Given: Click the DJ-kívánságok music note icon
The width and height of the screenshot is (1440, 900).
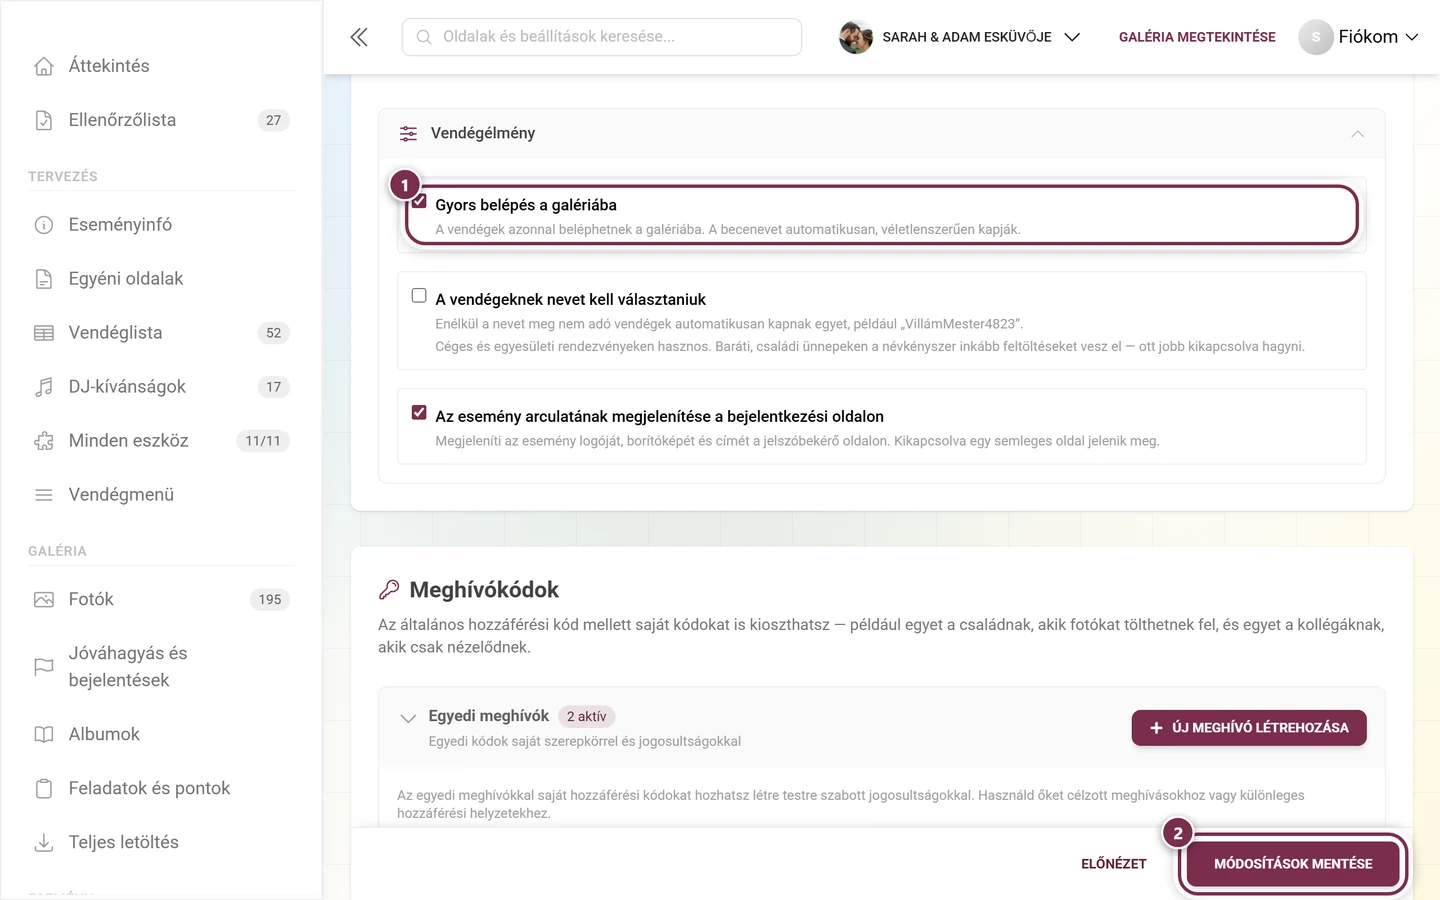Looking at the screenshot, I should (x=44, y=387).
